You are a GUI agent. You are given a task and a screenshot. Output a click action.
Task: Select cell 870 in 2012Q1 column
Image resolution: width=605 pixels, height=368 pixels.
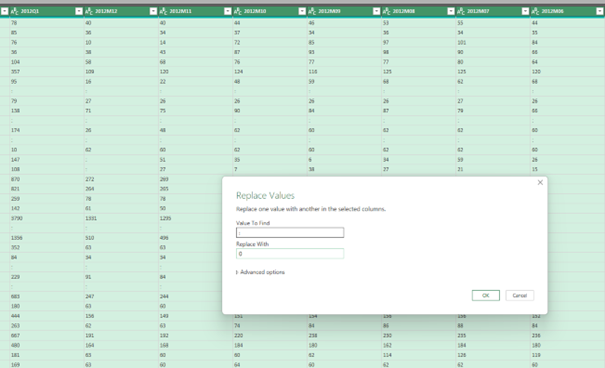point(47,179)
